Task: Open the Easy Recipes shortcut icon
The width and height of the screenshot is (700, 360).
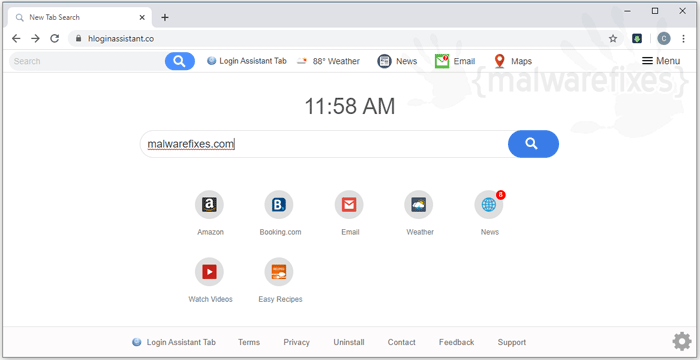Action: point(279,272)
